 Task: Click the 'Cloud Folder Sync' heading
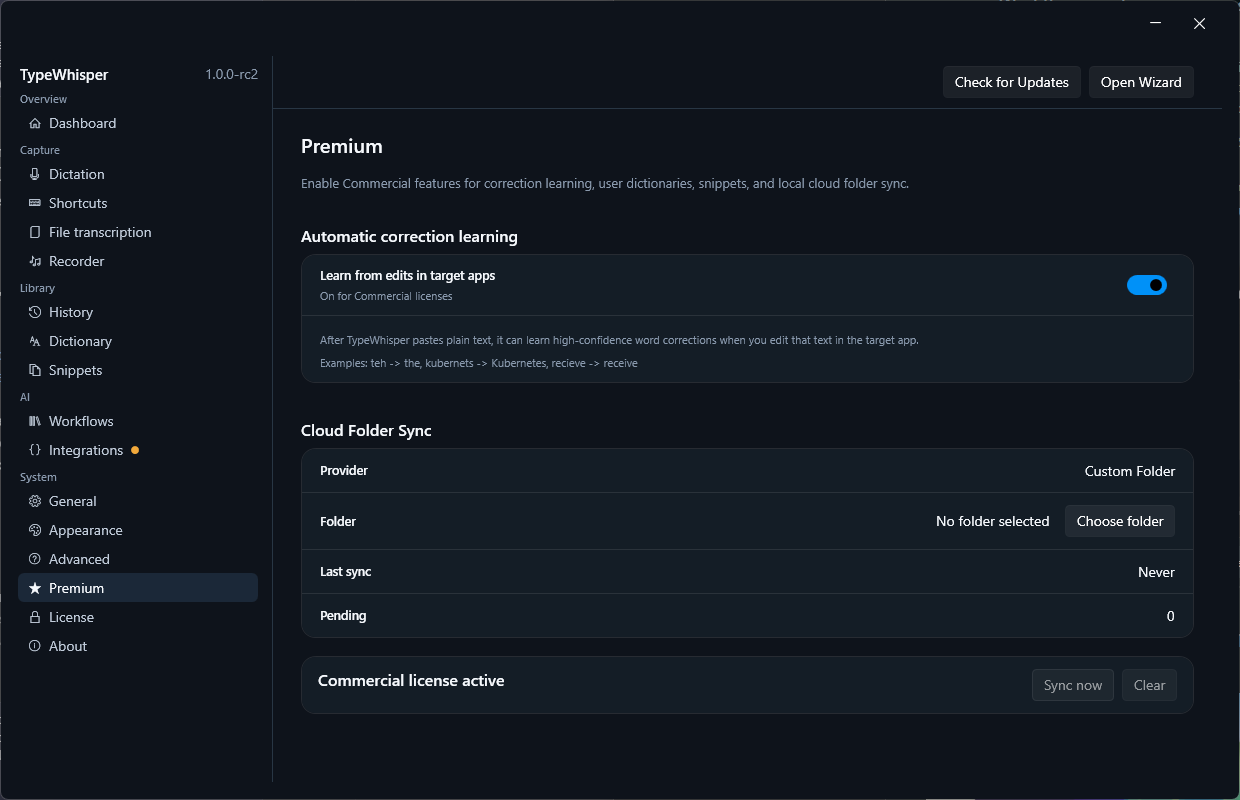coord(366,431)
